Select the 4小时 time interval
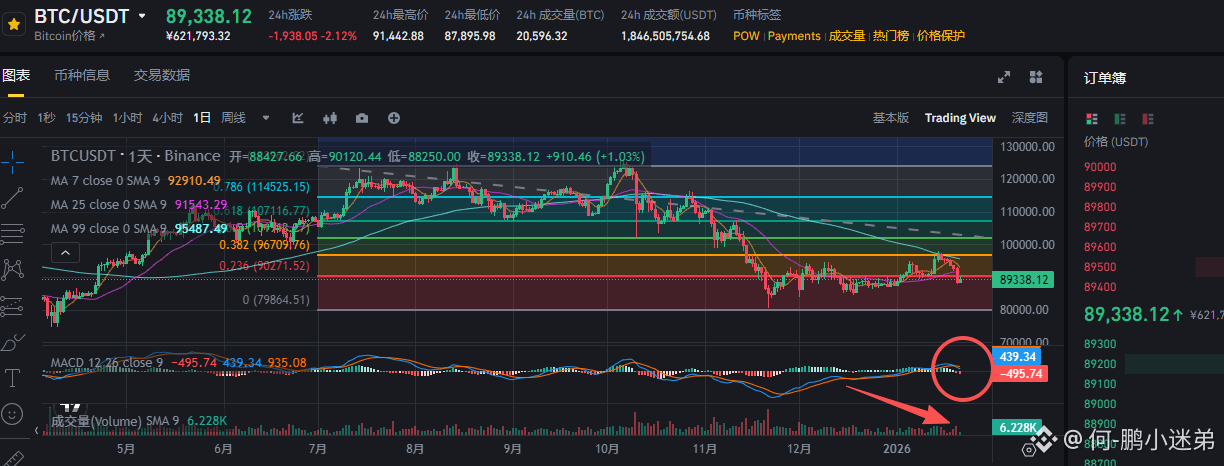The height and width of the screenshot is (466, 1224). (x=167, y=118)
